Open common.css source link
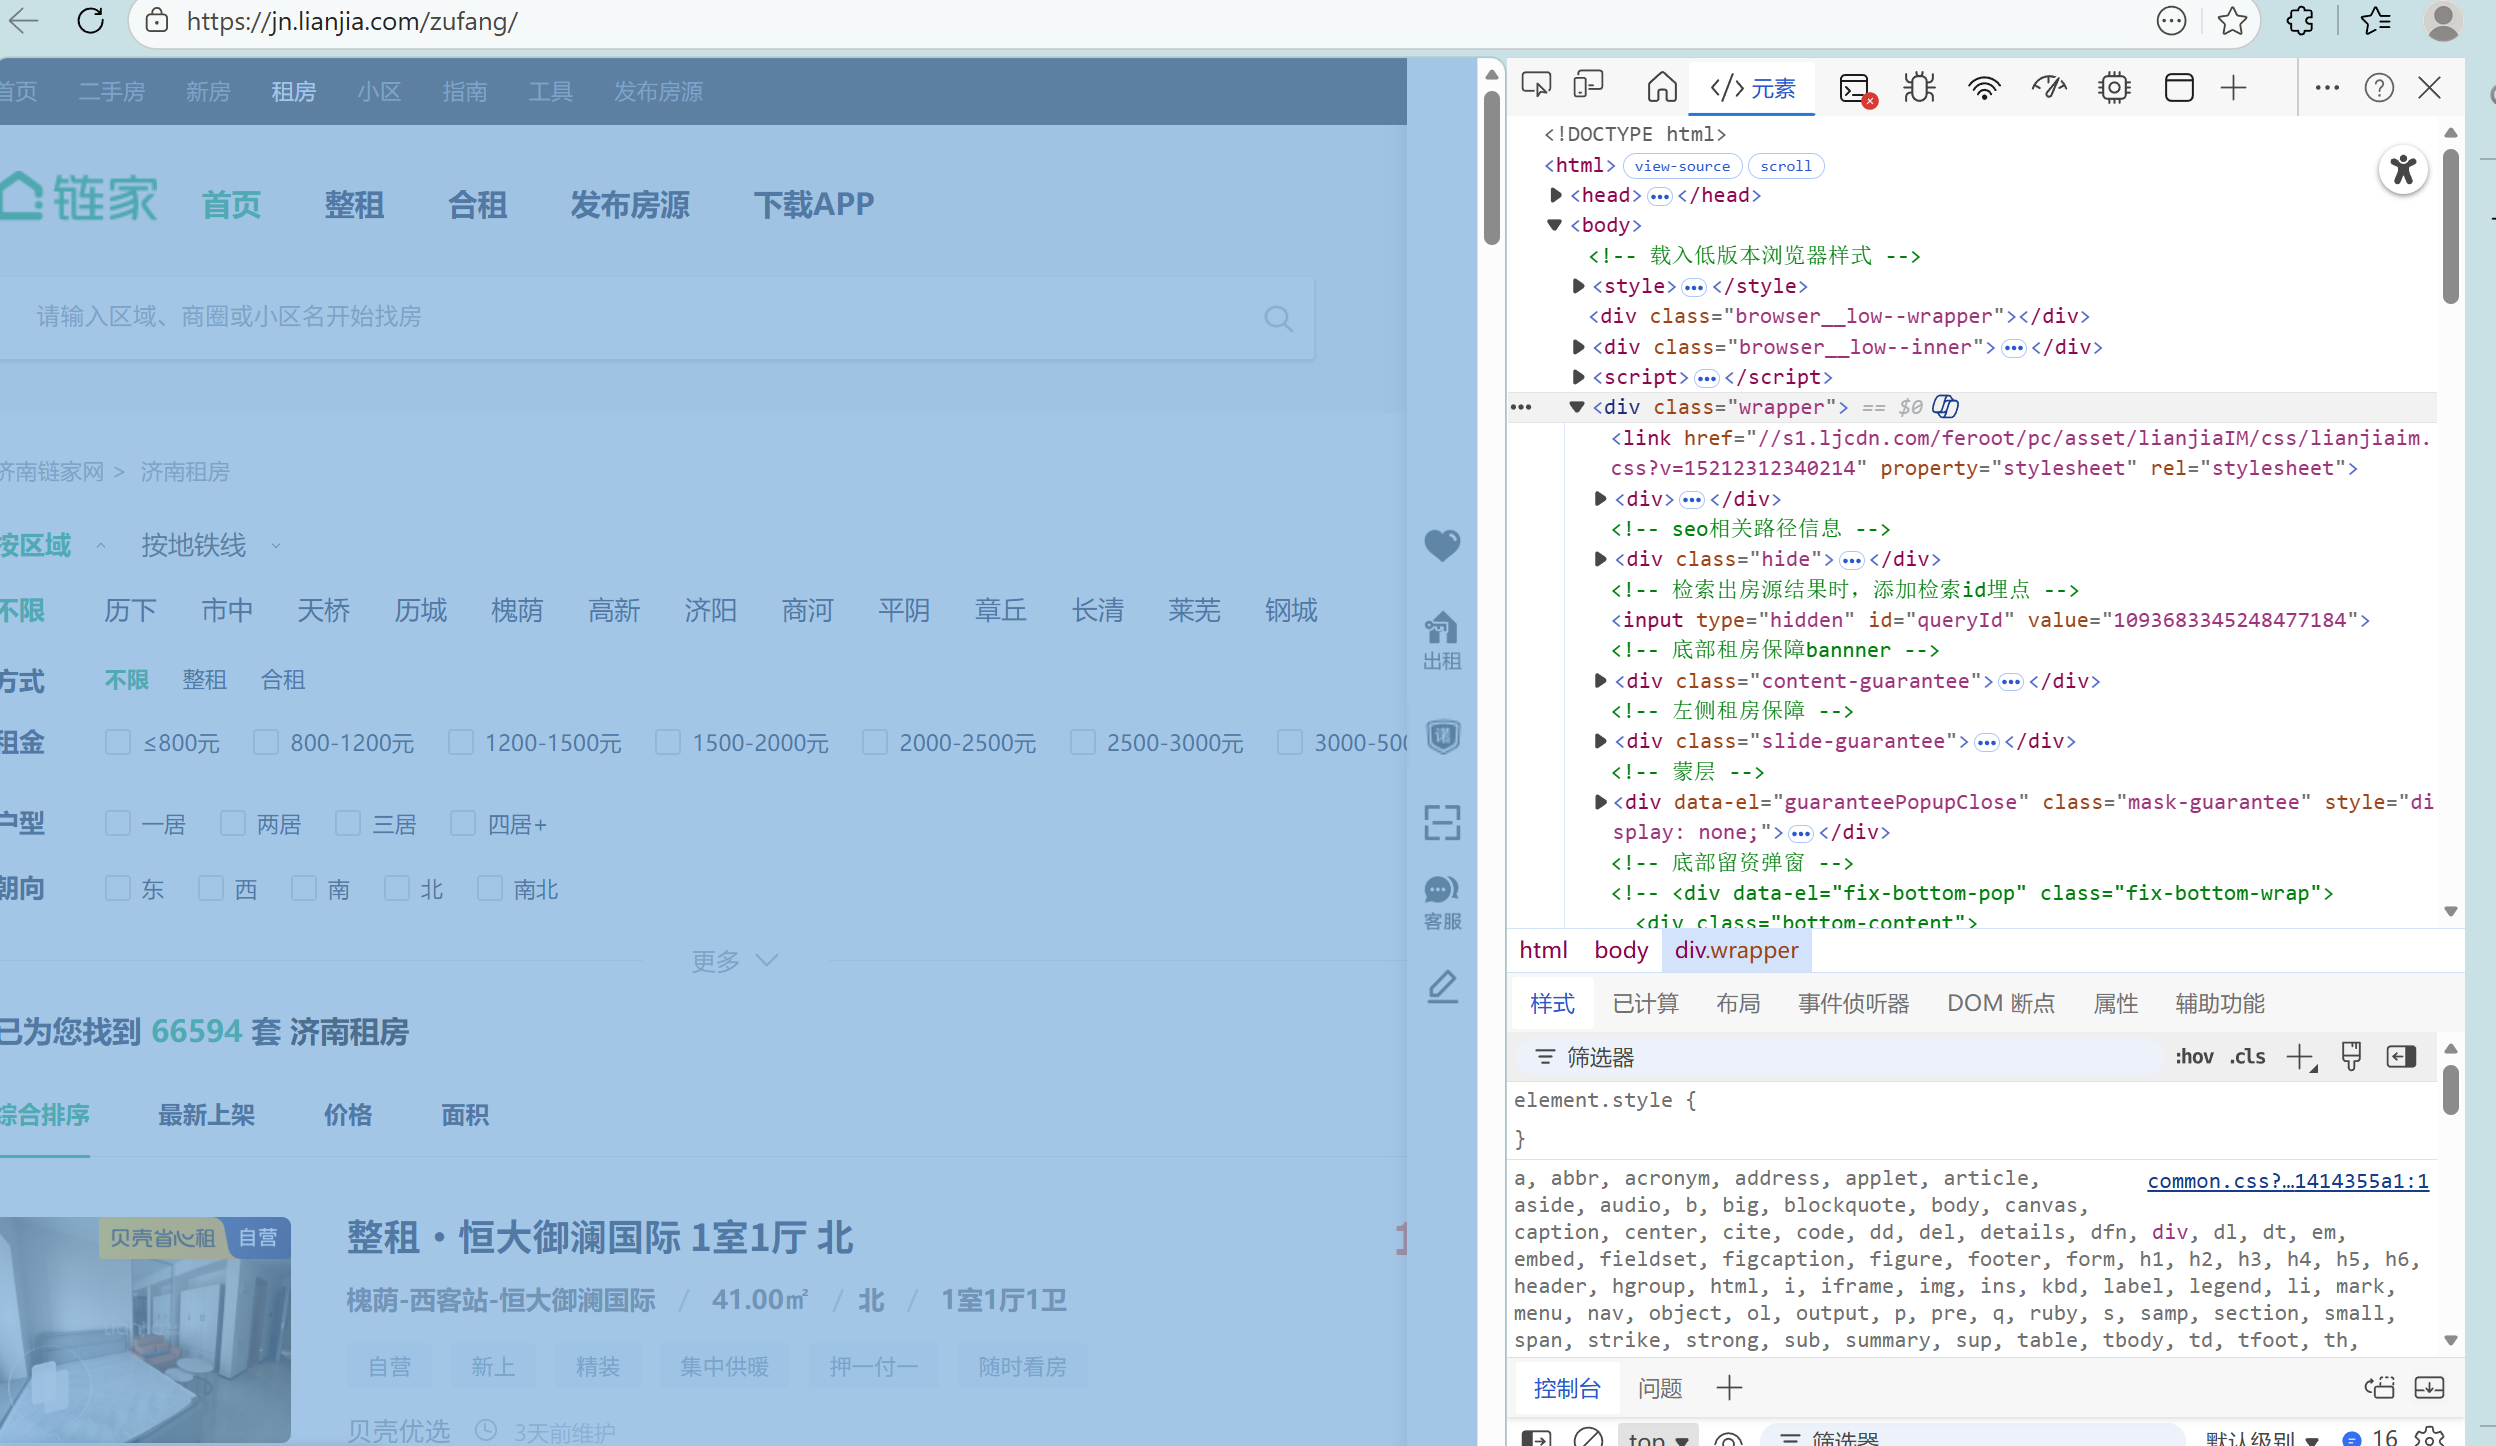Image resolution: width=2496 pixels, height=1446 pixels. pos(2287,1181)
